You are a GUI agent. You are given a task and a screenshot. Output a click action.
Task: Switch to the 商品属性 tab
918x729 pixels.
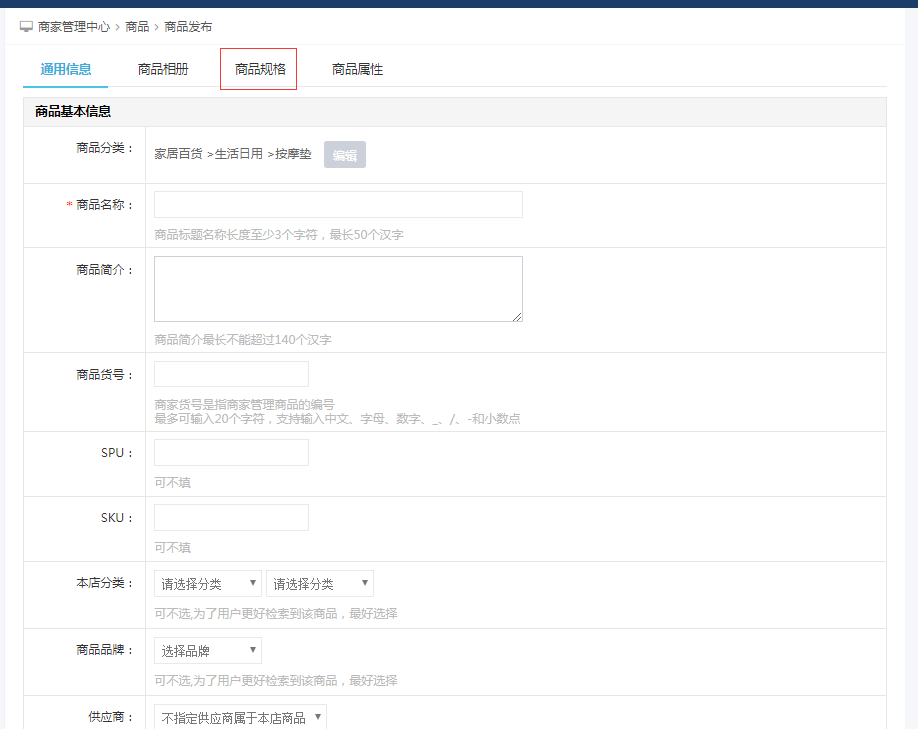click(x=357, y=69)
